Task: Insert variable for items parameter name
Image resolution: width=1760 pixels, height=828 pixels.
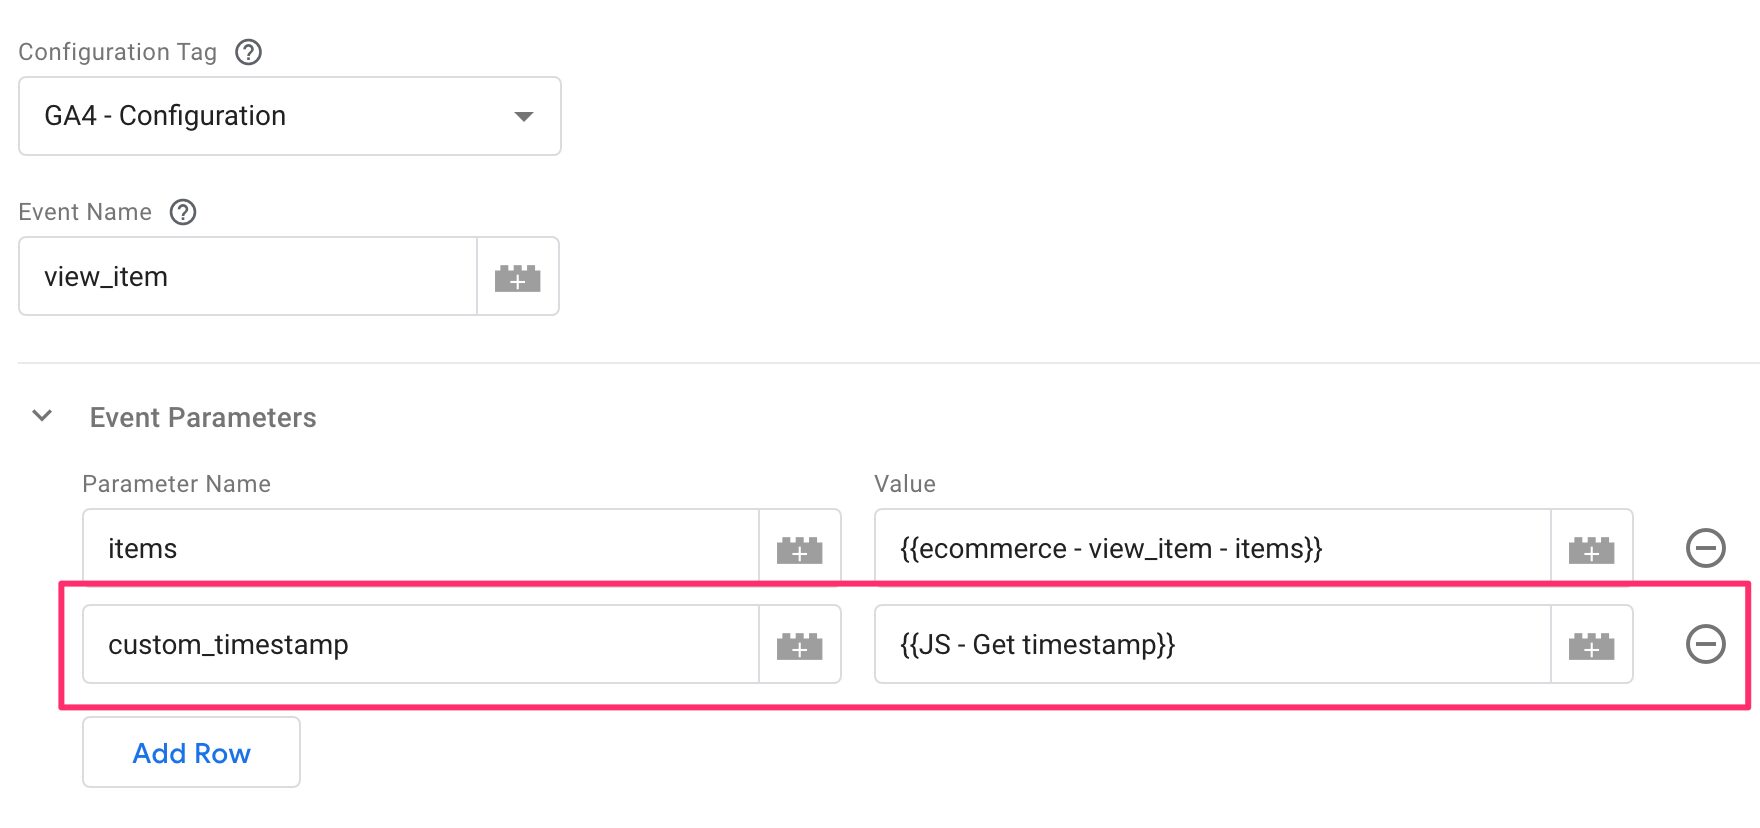Action: [x=800, y=549]
